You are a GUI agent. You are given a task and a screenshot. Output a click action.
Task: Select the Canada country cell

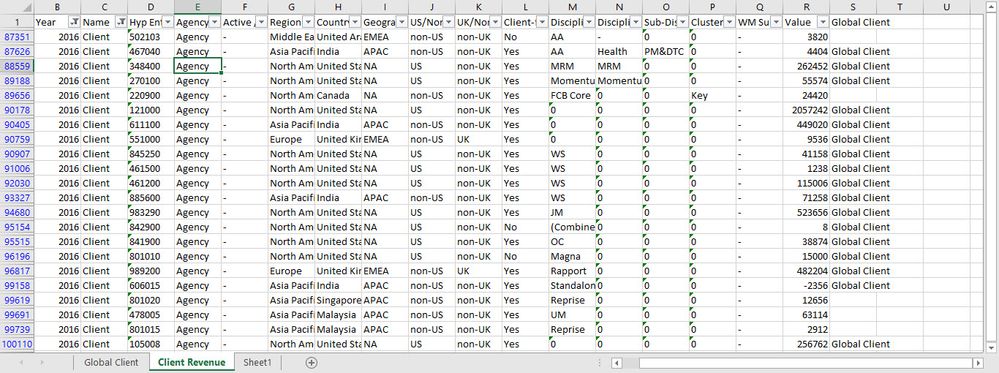[338, 96]
